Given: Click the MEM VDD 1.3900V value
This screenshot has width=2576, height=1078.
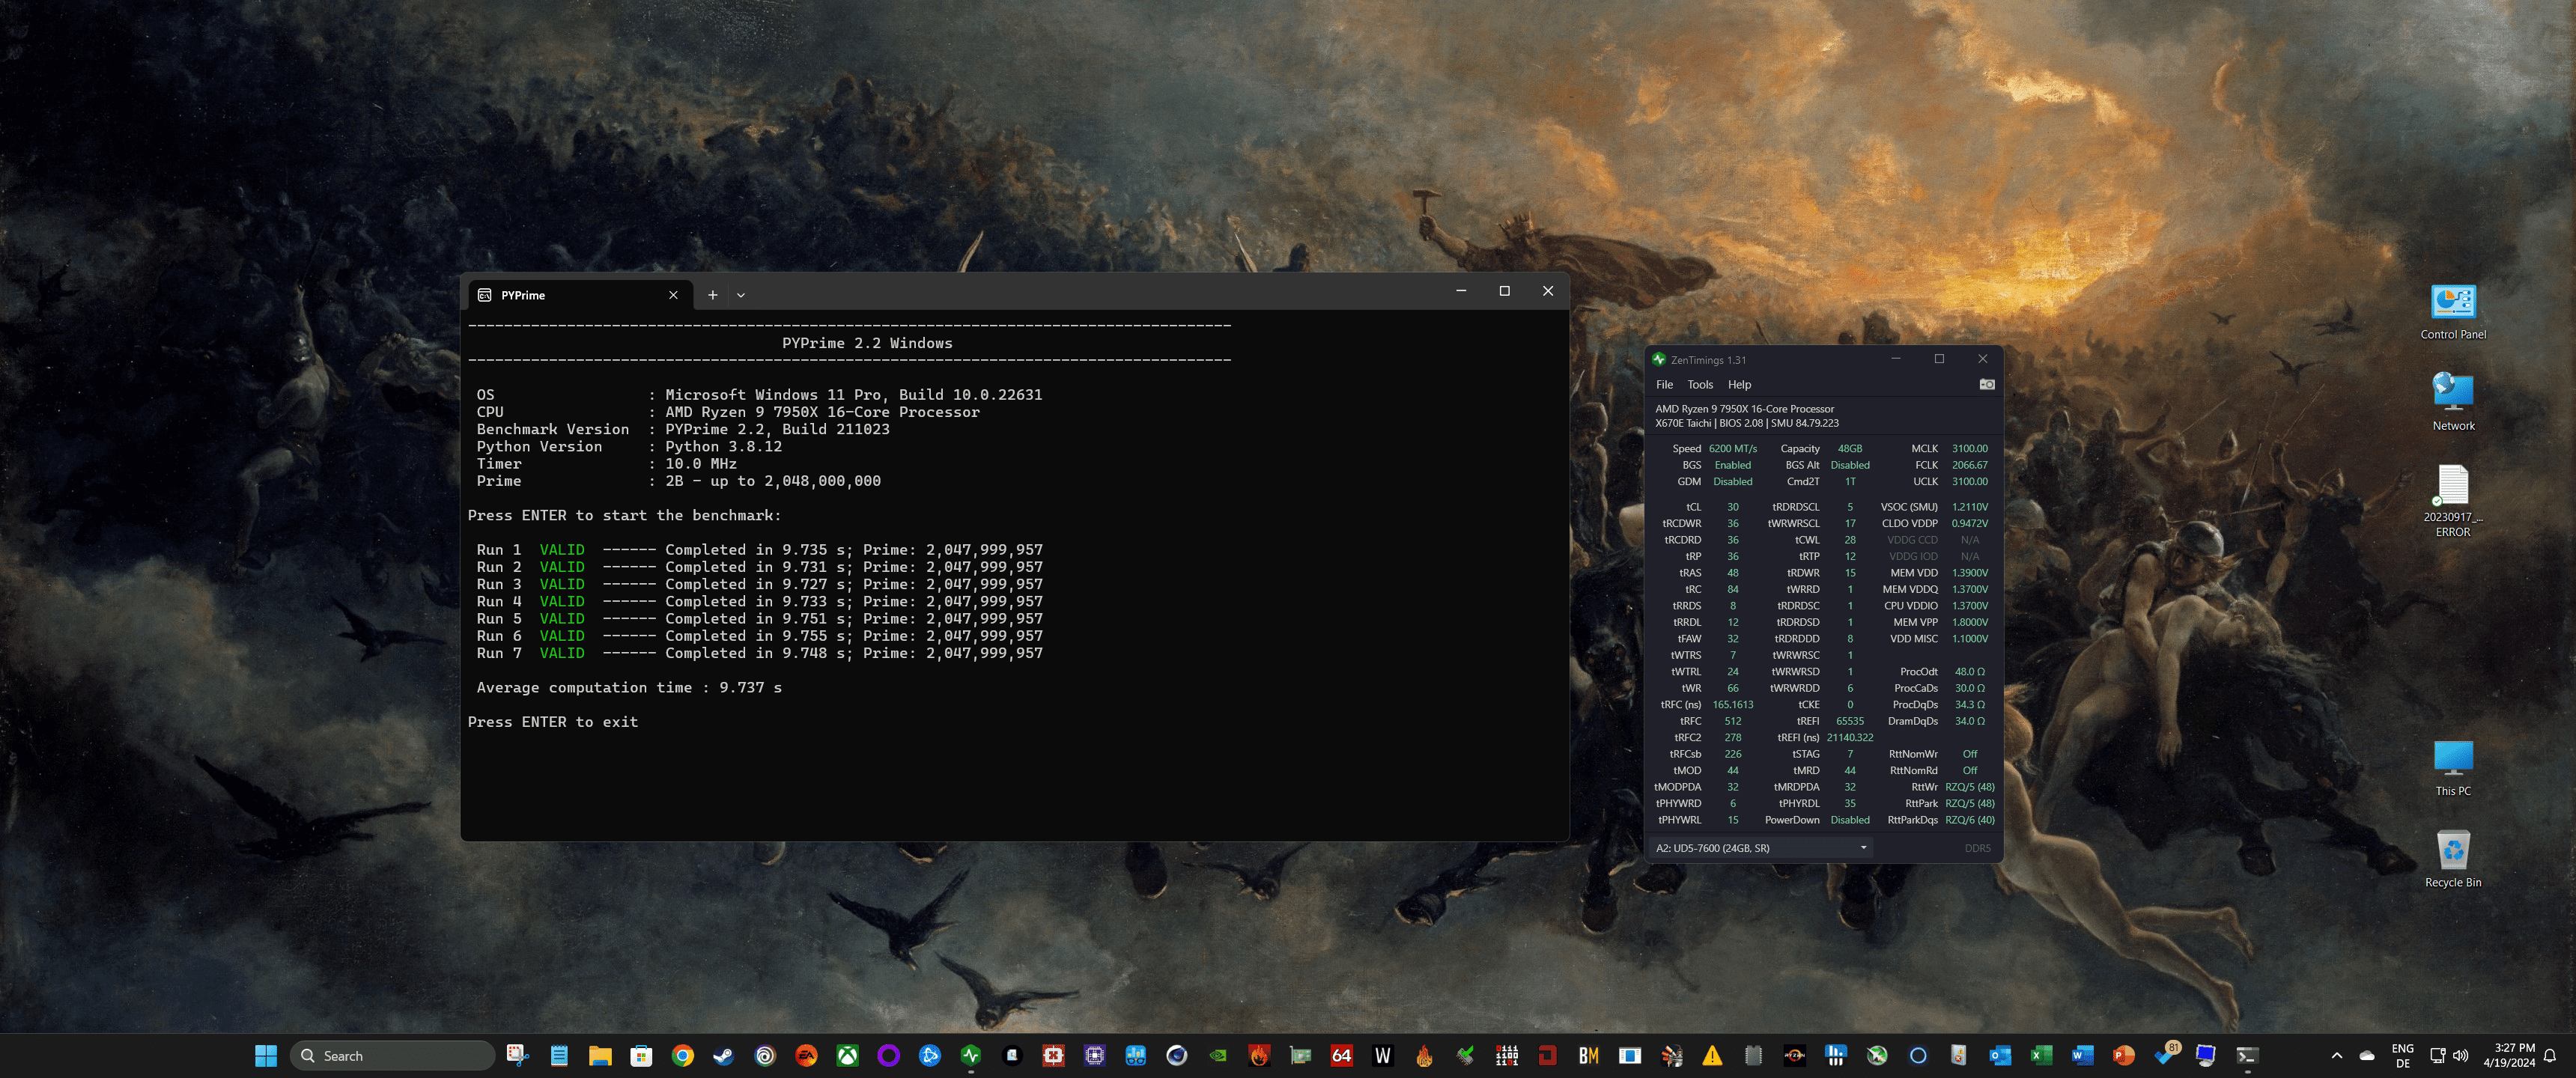Looking at the screenshot, I should (1969, 573).
